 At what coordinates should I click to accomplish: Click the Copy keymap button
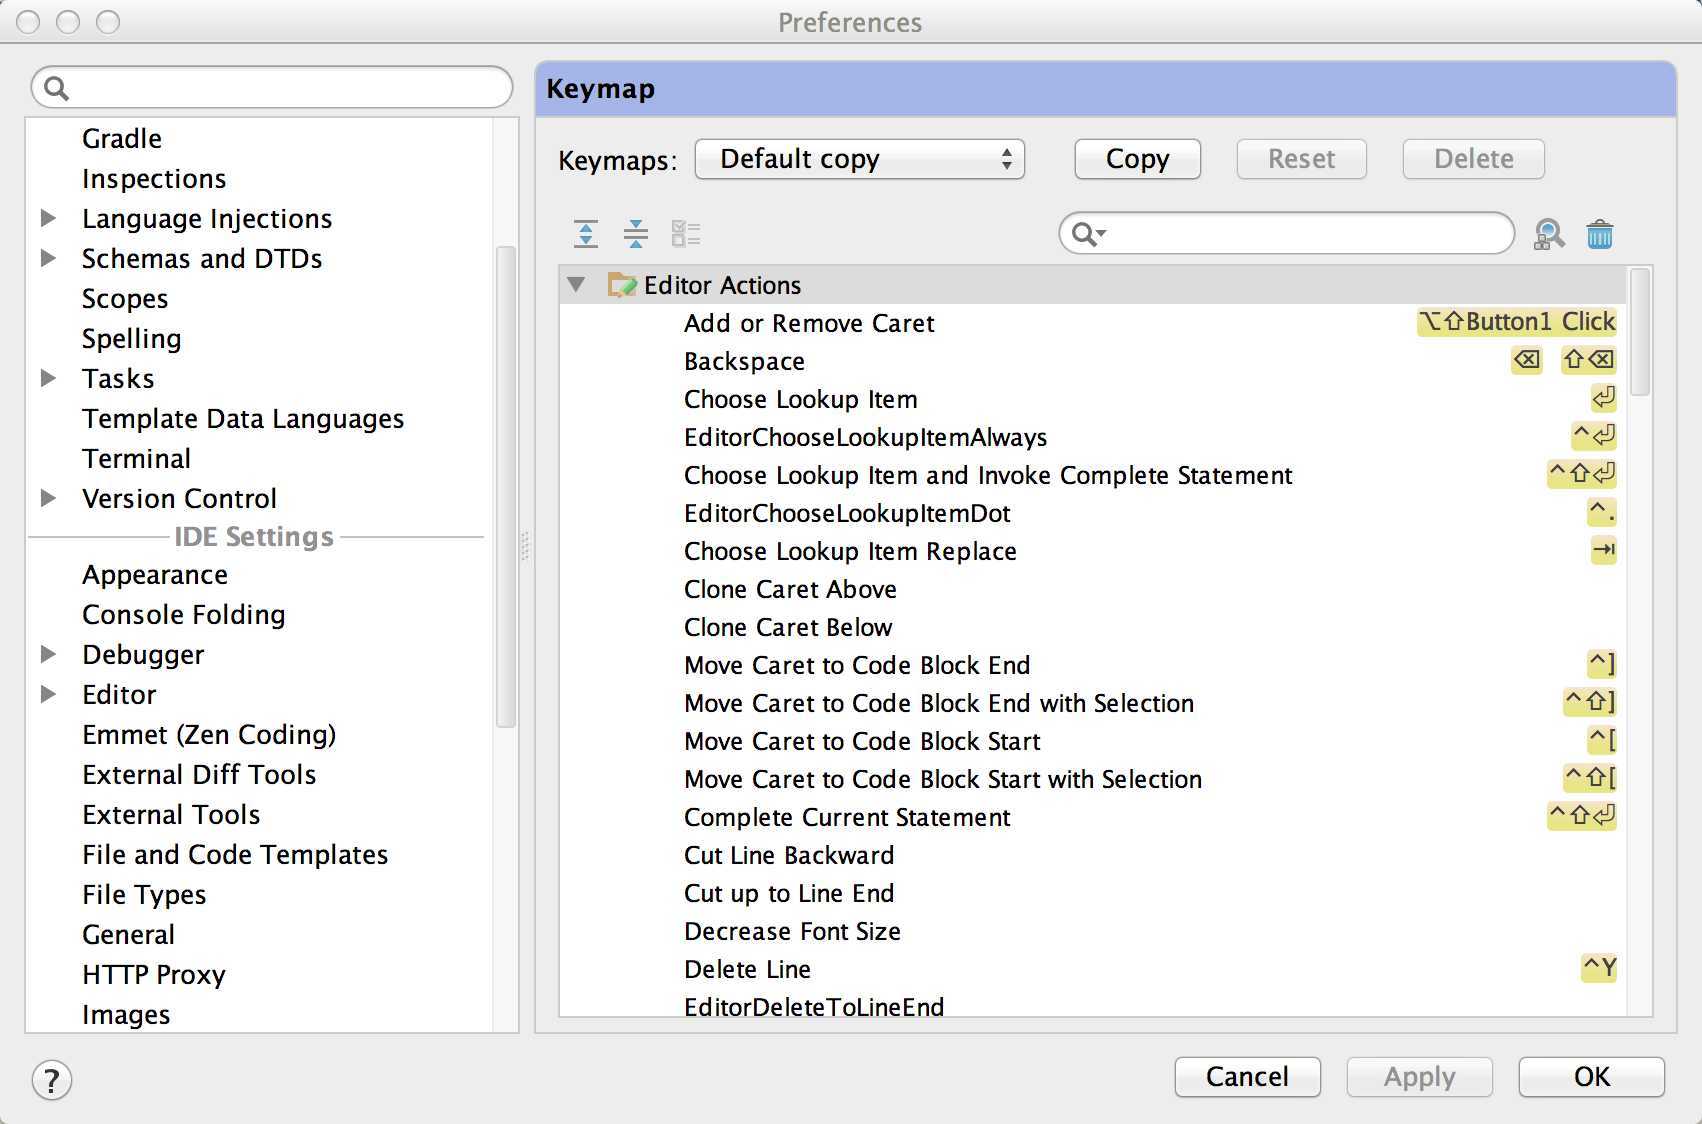[1138, 159]
